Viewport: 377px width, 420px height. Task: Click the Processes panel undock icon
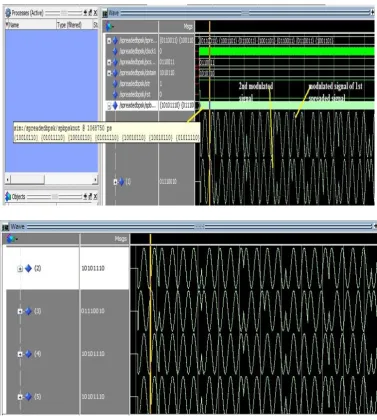[90, 13]
